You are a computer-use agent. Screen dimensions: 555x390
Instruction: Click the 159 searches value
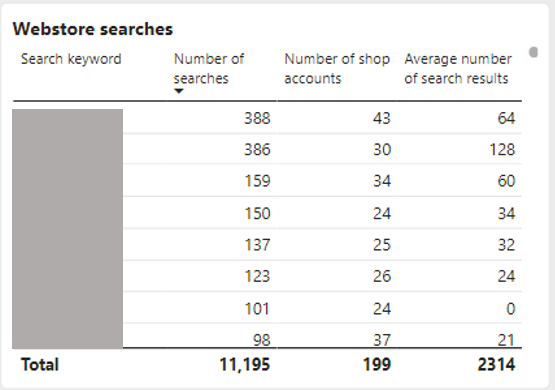257,181
